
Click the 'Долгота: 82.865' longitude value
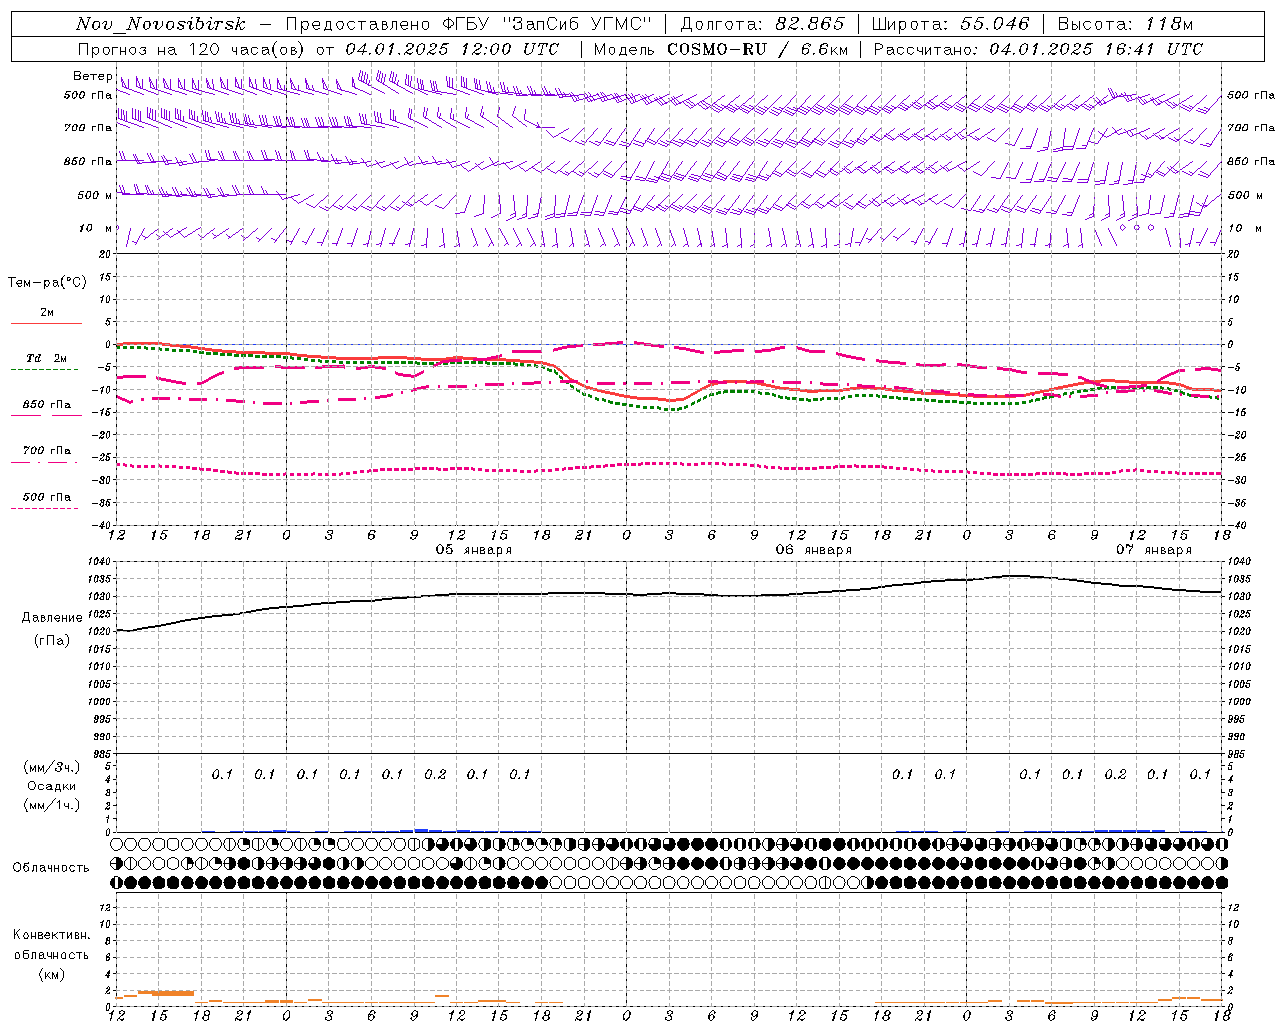pyautogui.click(x=762, y=24)
